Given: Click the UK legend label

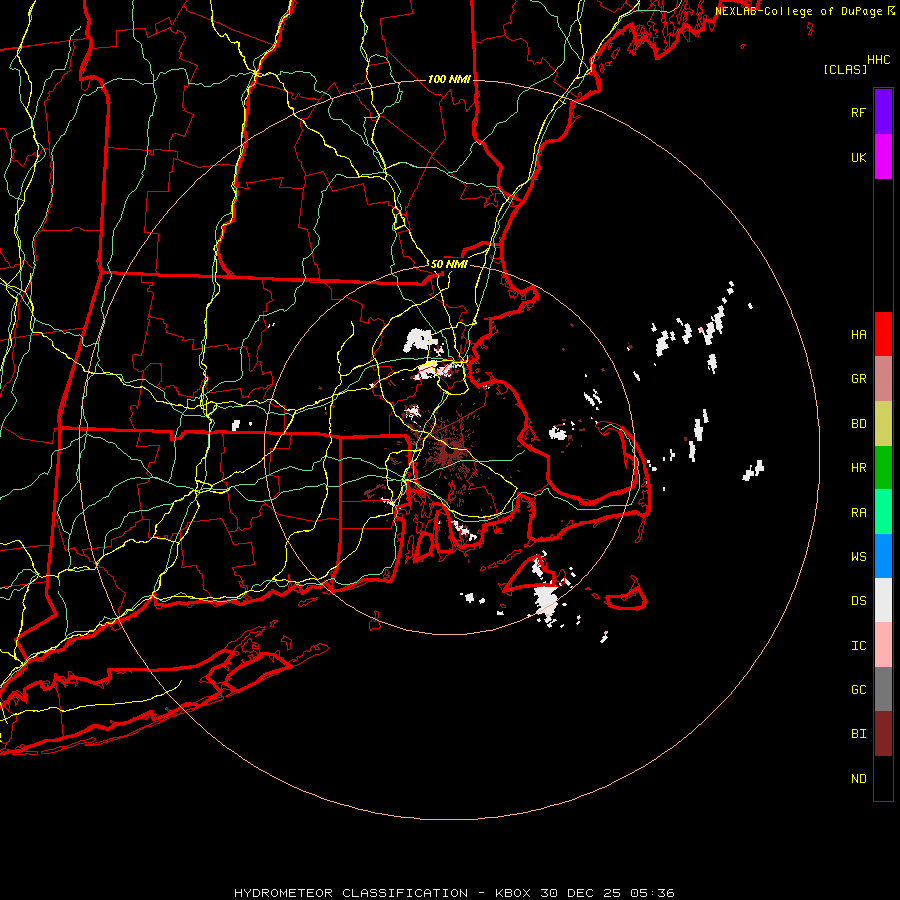Looking at the screenshot, I should point(859,157).
